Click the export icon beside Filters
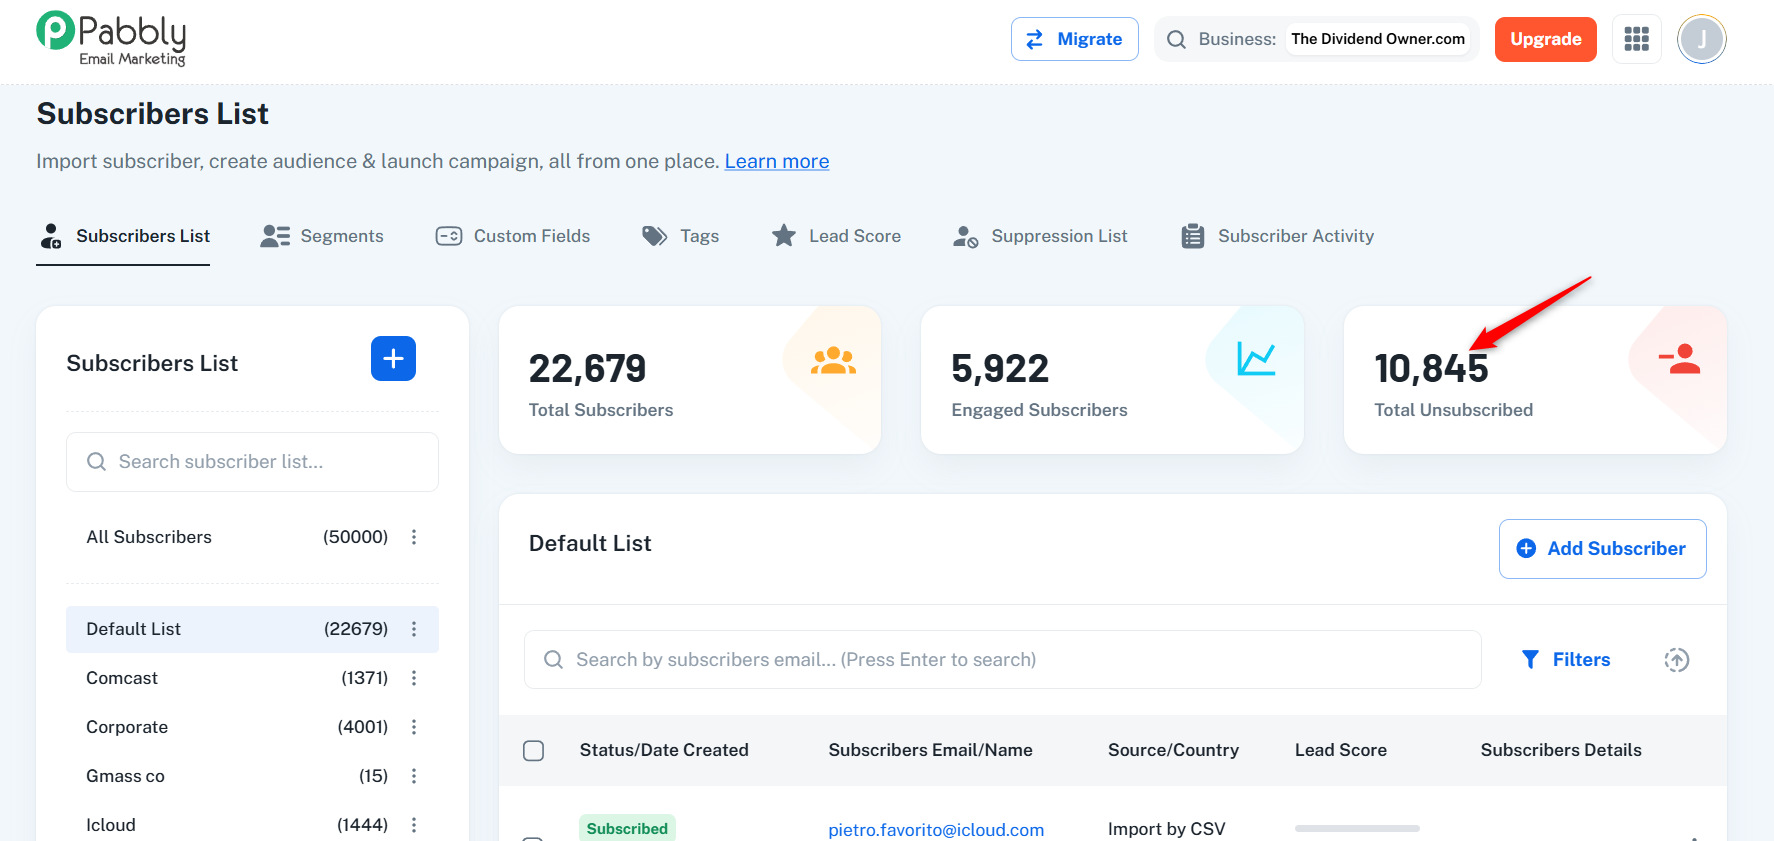 tap(1676, 660)
